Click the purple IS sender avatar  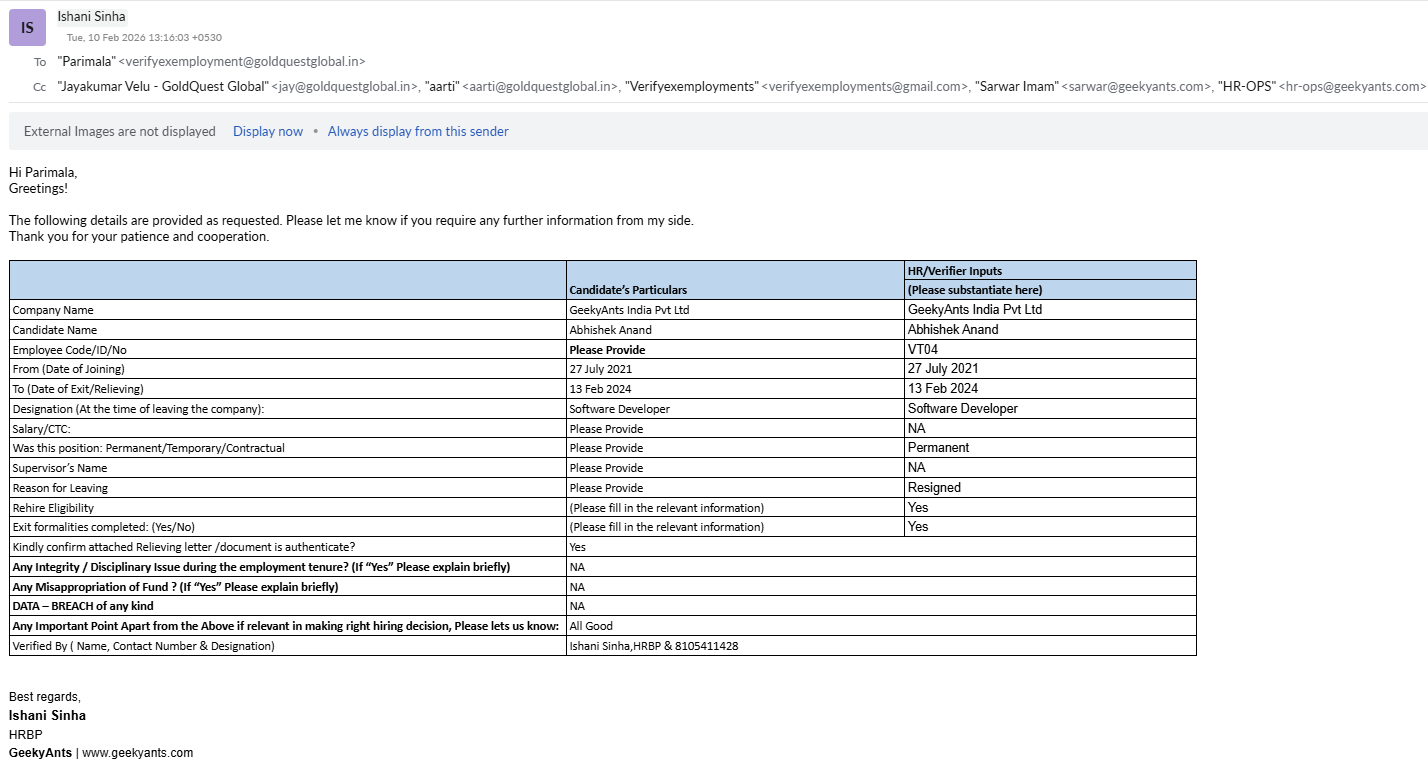coord(27,27)
